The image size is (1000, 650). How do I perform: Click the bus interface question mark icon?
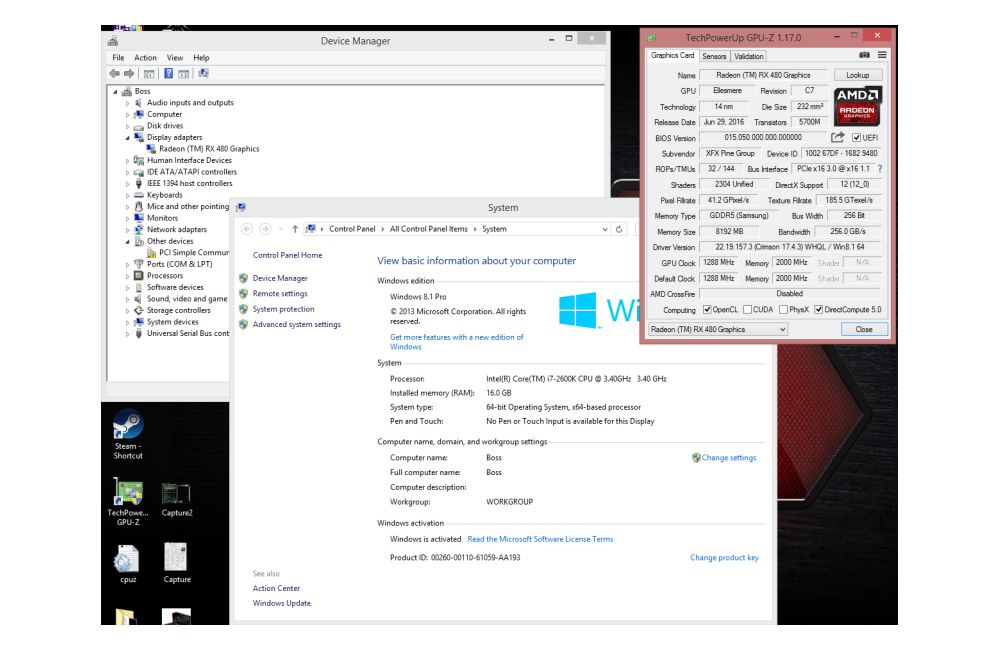pos(880,169)
